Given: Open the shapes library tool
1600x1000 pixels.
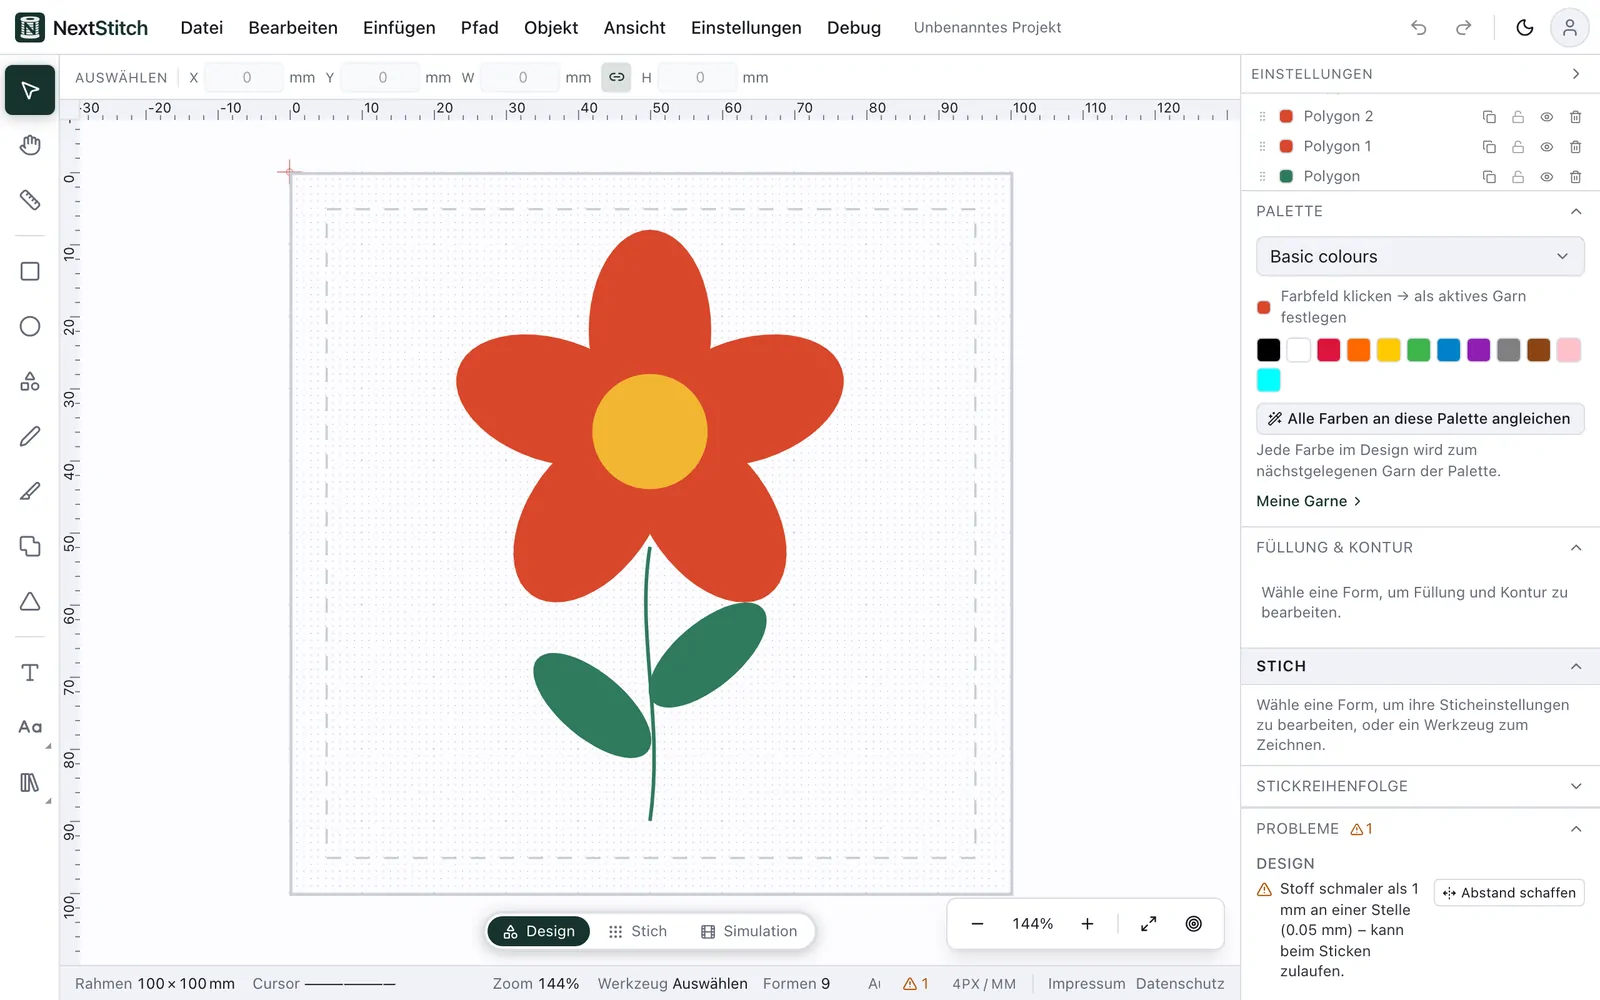Looking at the screenshot, I should coord(30,381).
